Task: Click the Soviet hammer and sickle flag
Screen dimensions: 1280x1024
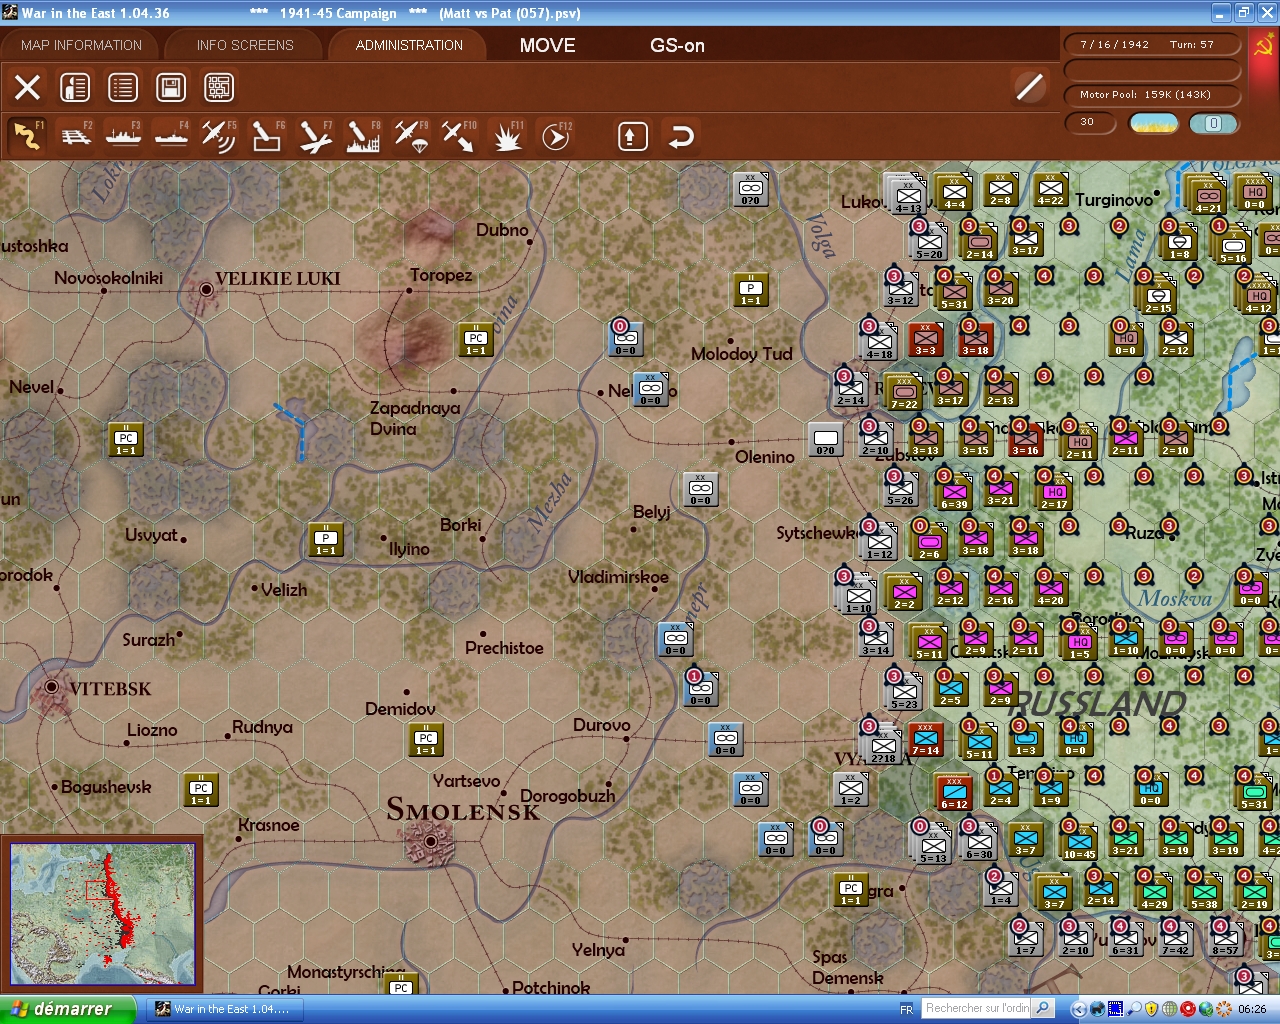Action: click(x=1263, y=45)
